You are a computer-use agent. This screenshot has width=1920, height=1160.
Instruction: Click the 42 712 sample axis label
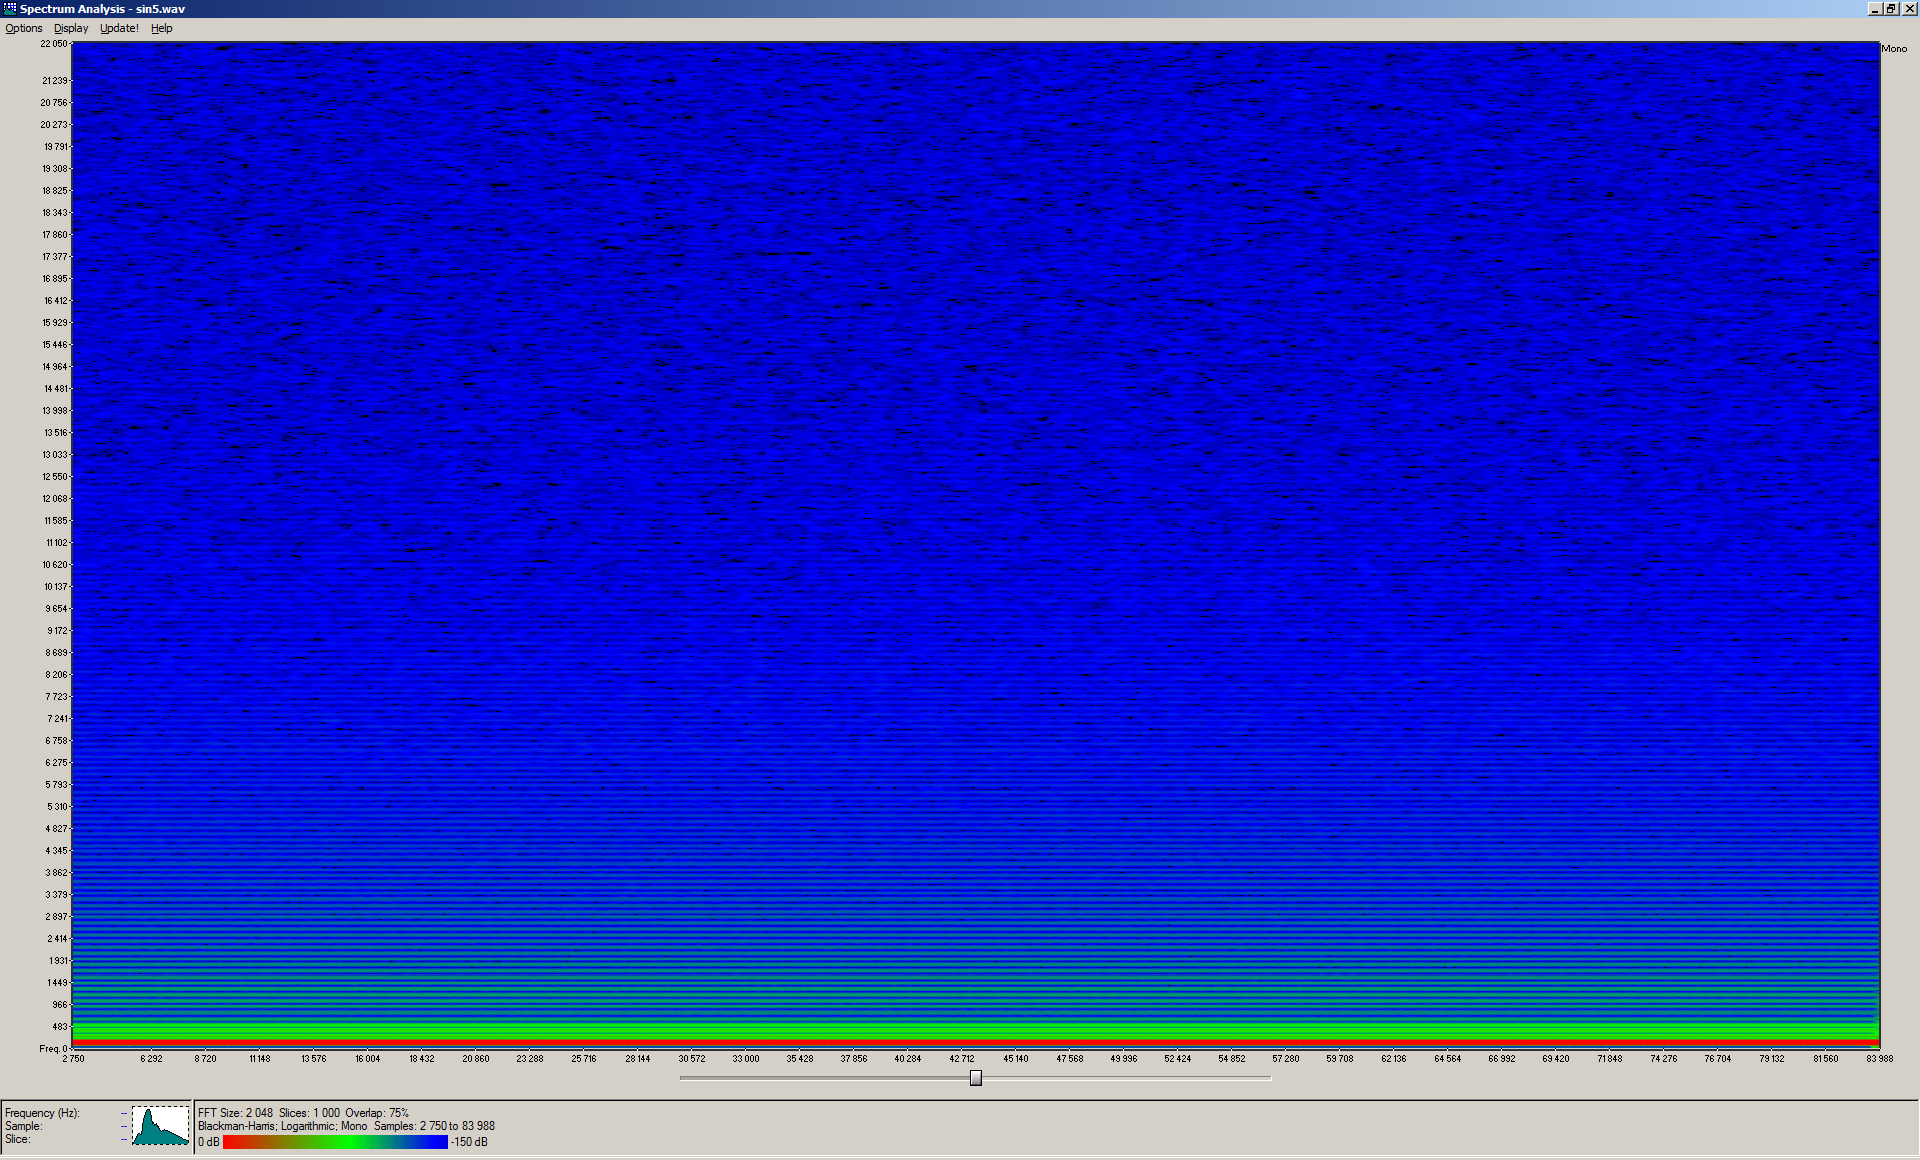tap(962, 1059)
